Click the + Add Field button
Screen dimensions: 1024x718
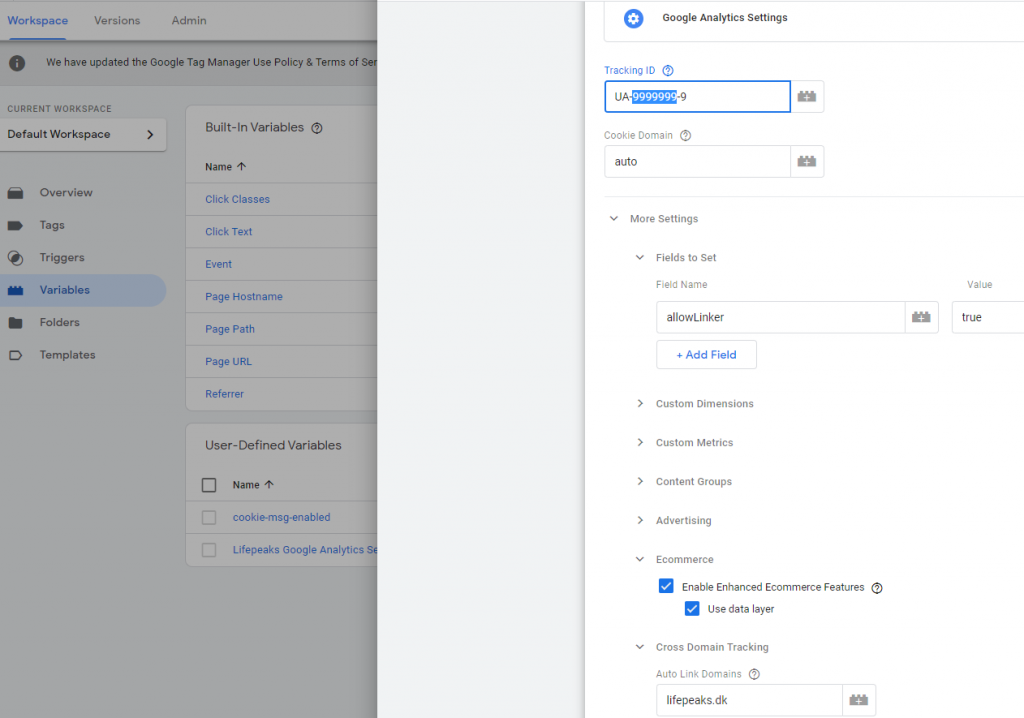706,355
